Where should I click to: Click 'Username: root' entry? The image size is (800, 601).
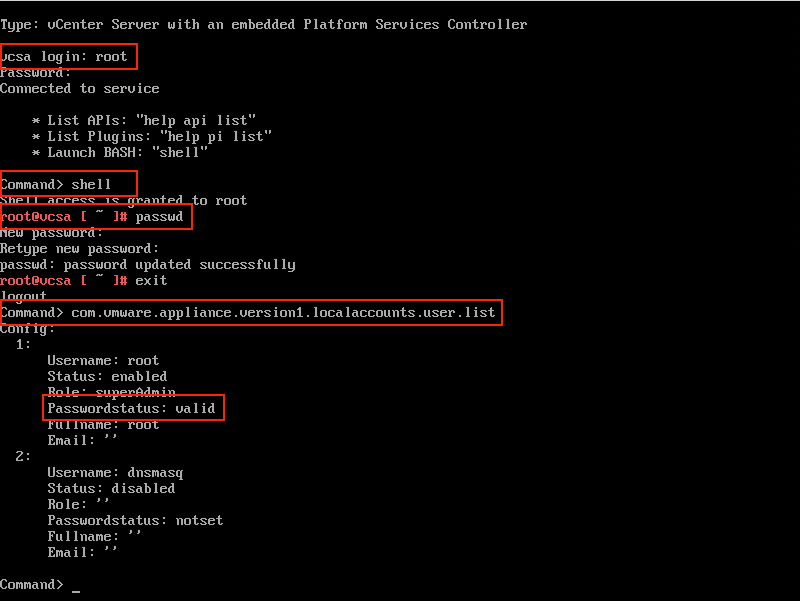(x=103, y=361)
